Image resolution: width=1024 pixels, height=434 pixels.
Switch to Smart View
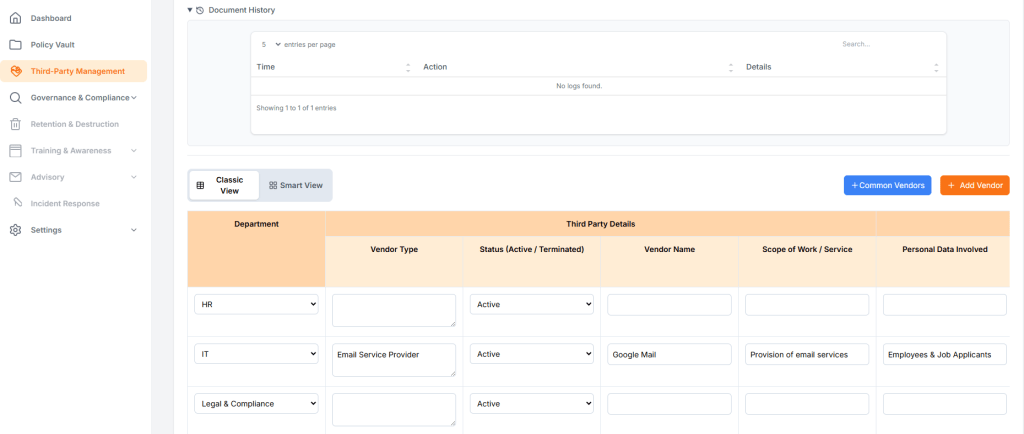click(x=296, y=185)
